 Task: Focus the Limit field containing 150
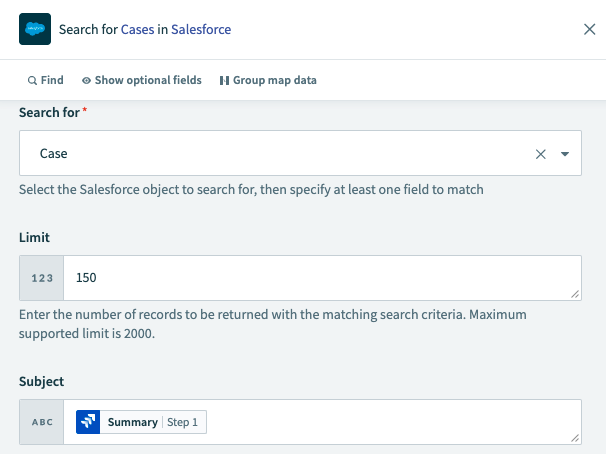(320, 278)
